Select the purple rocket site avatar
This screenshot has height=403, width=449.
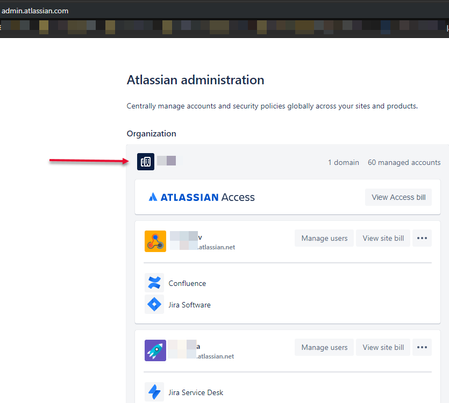[155, 350]
